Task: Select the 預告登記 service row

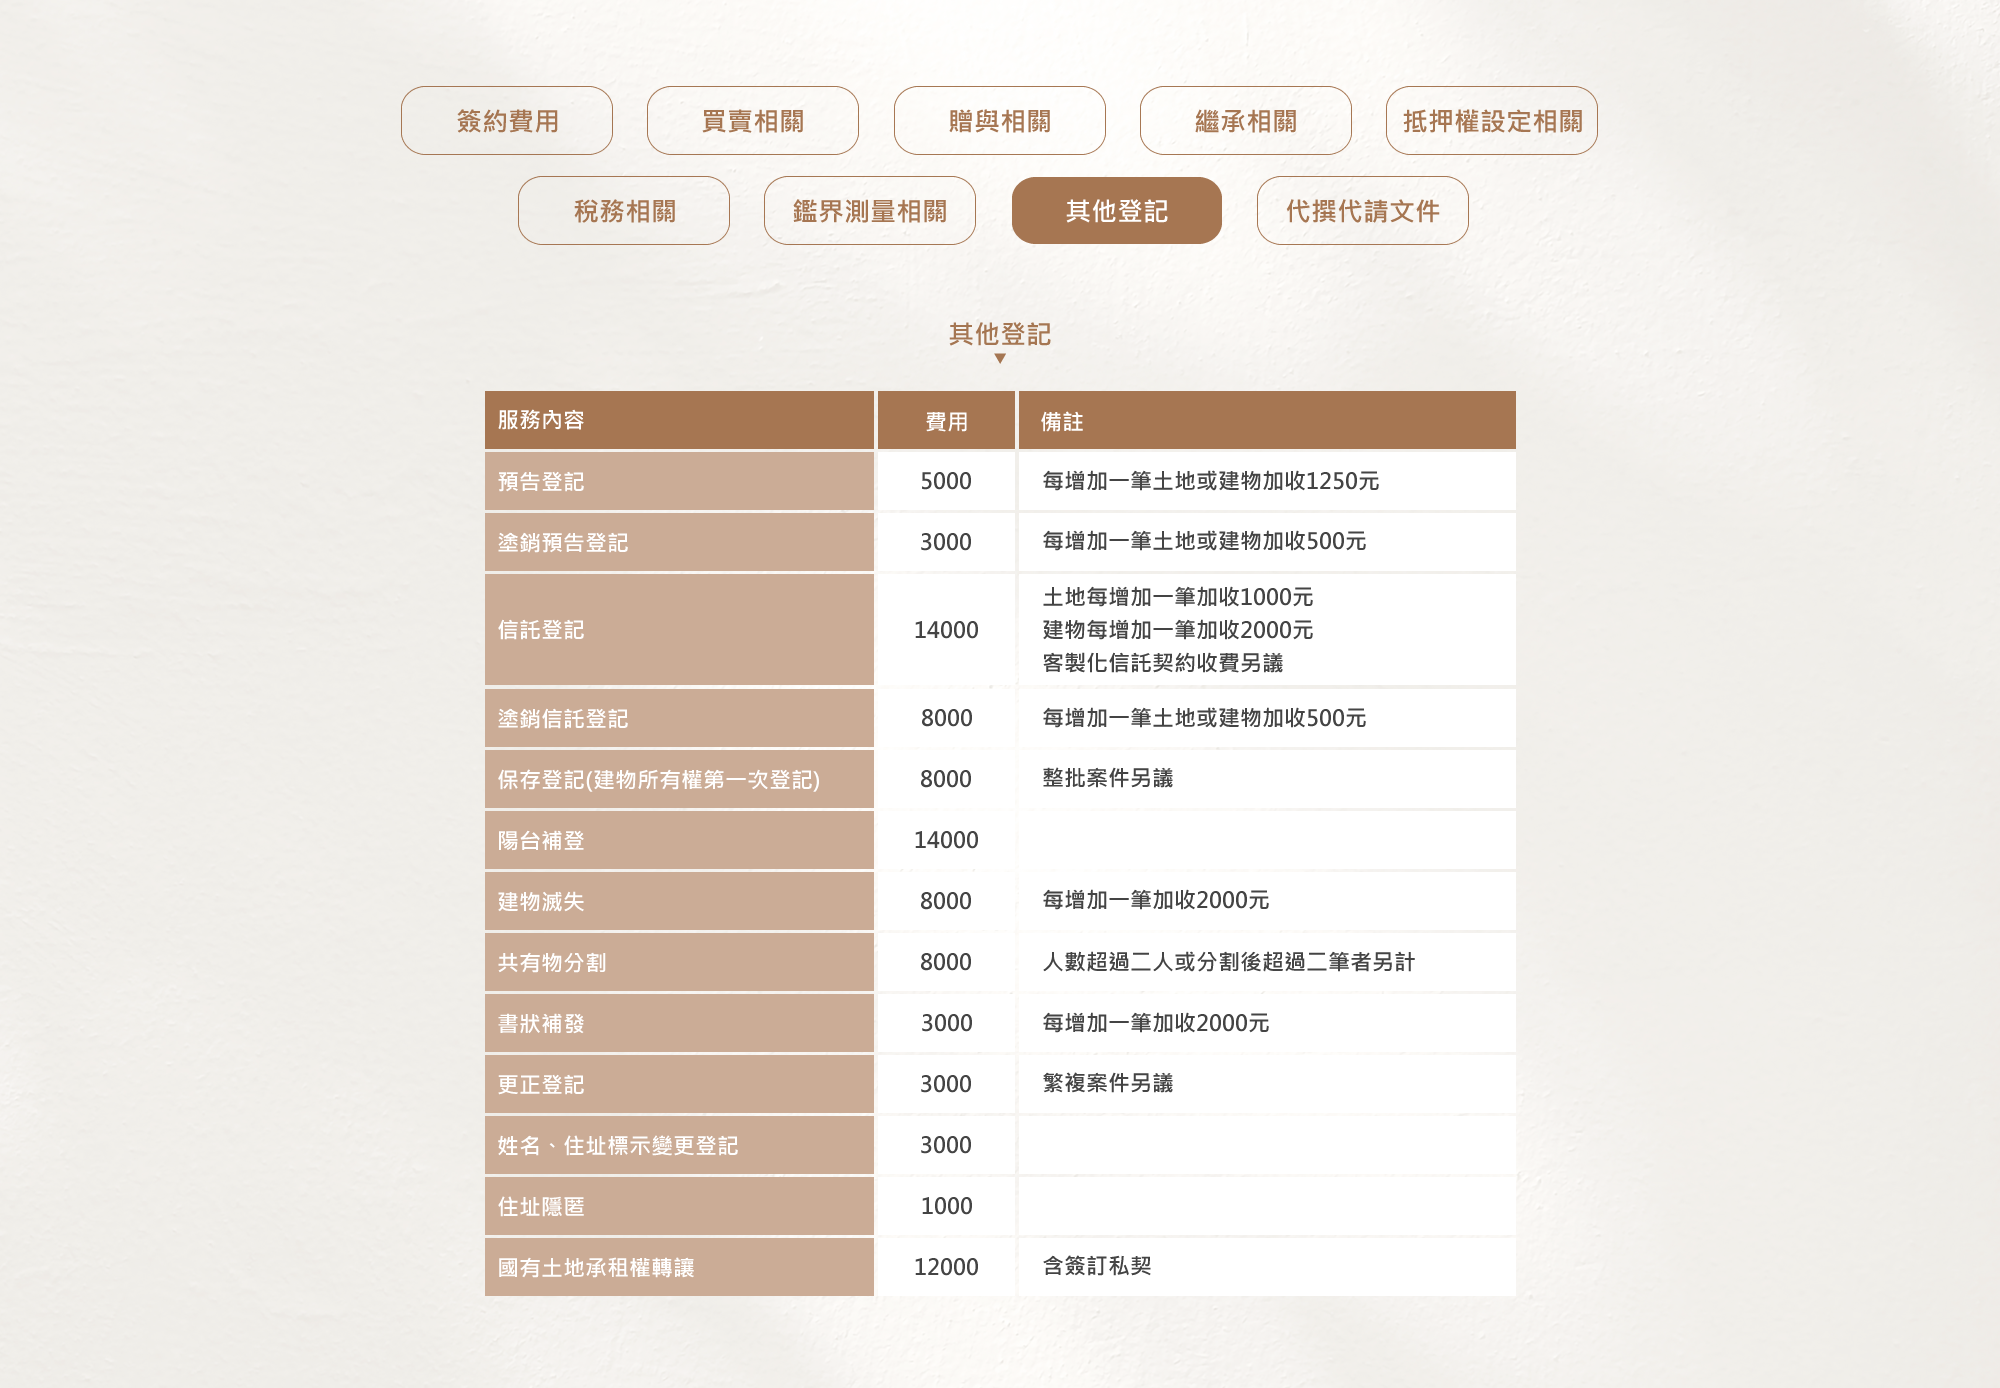Action: tap(541, 481)
